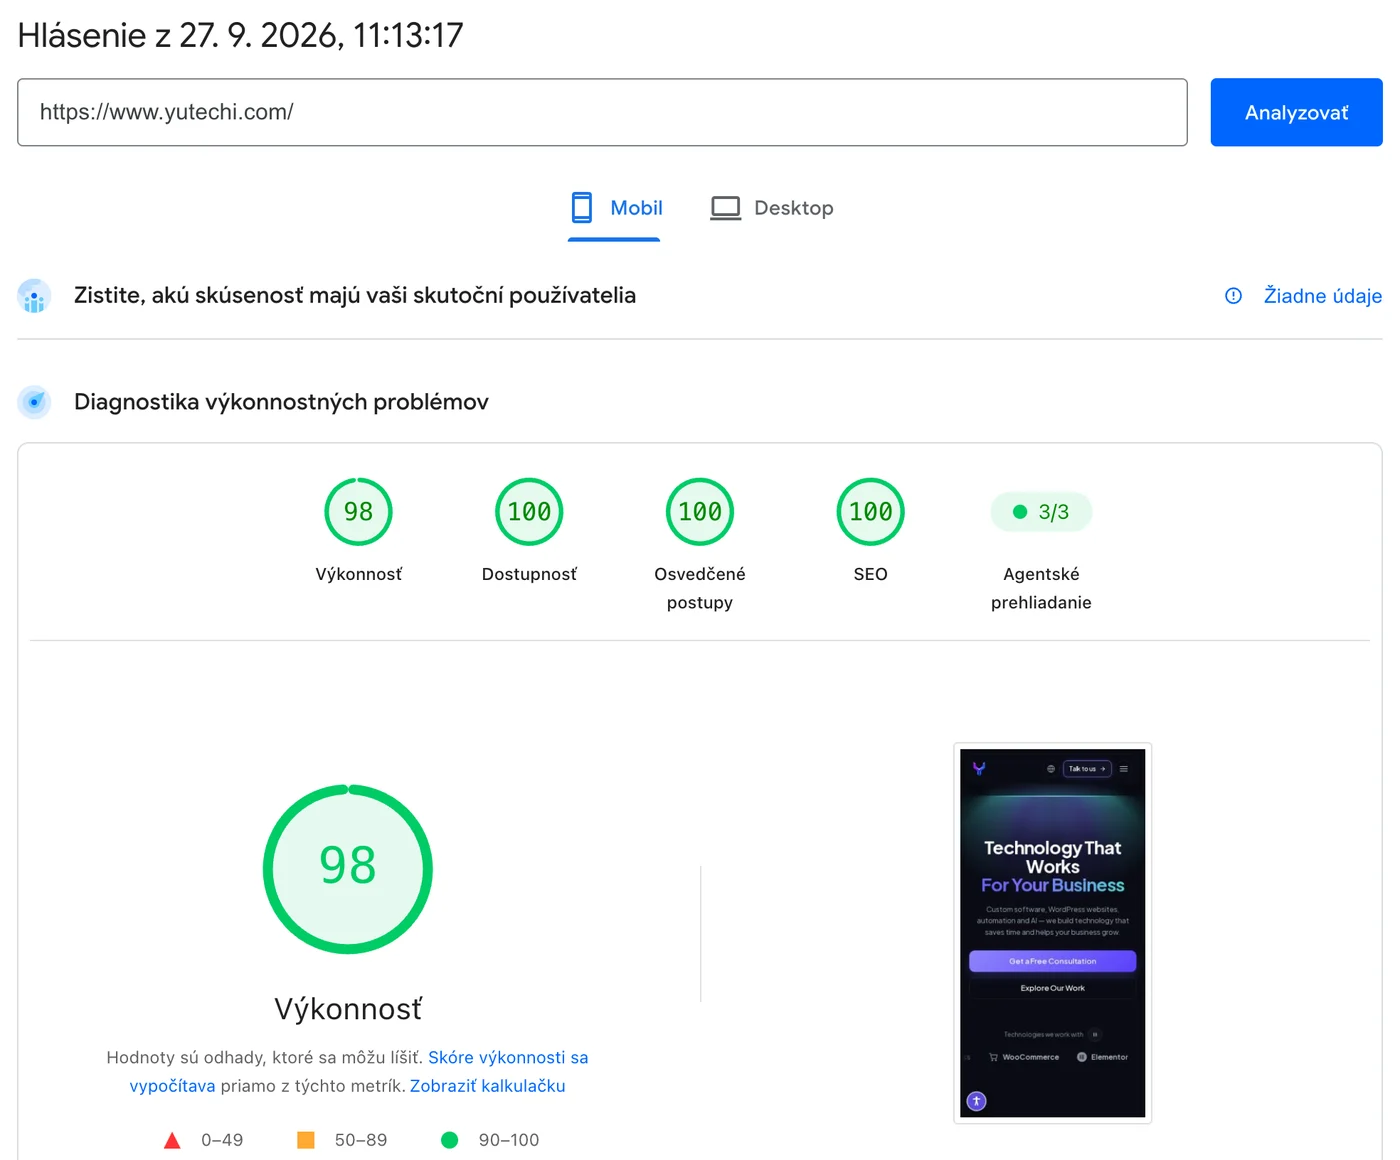Image resolution: width=1400 pixels, height=1160 pixels.
Task: Click the mobile phone icon
Action: coord(582,208)
